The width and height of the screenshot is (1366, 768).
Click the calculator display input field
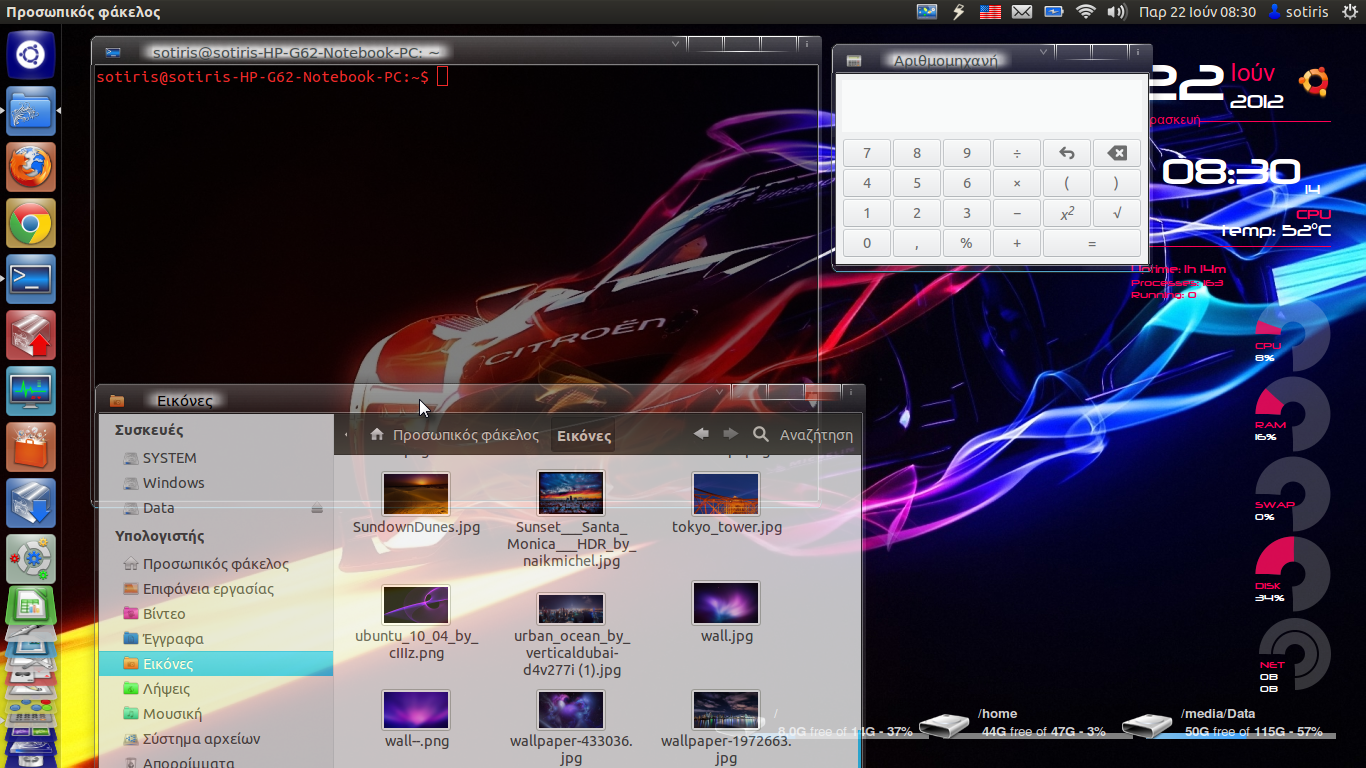[991, 104]
